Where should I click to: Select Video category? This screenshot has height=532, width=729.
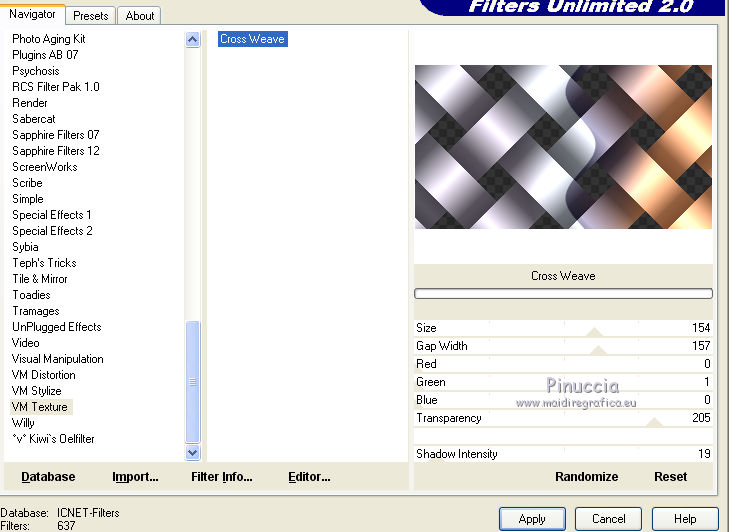tap(26, 343)
